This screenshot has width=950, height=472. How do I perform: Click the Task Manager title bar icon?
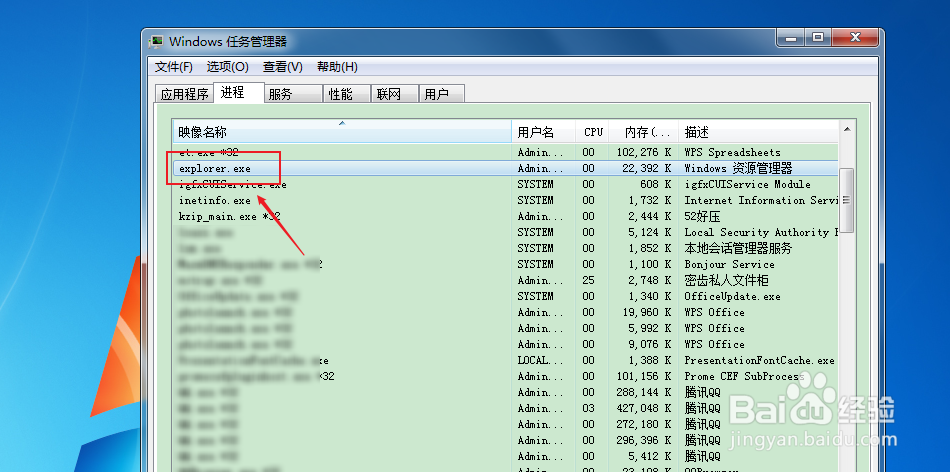(x=156, y=42)
